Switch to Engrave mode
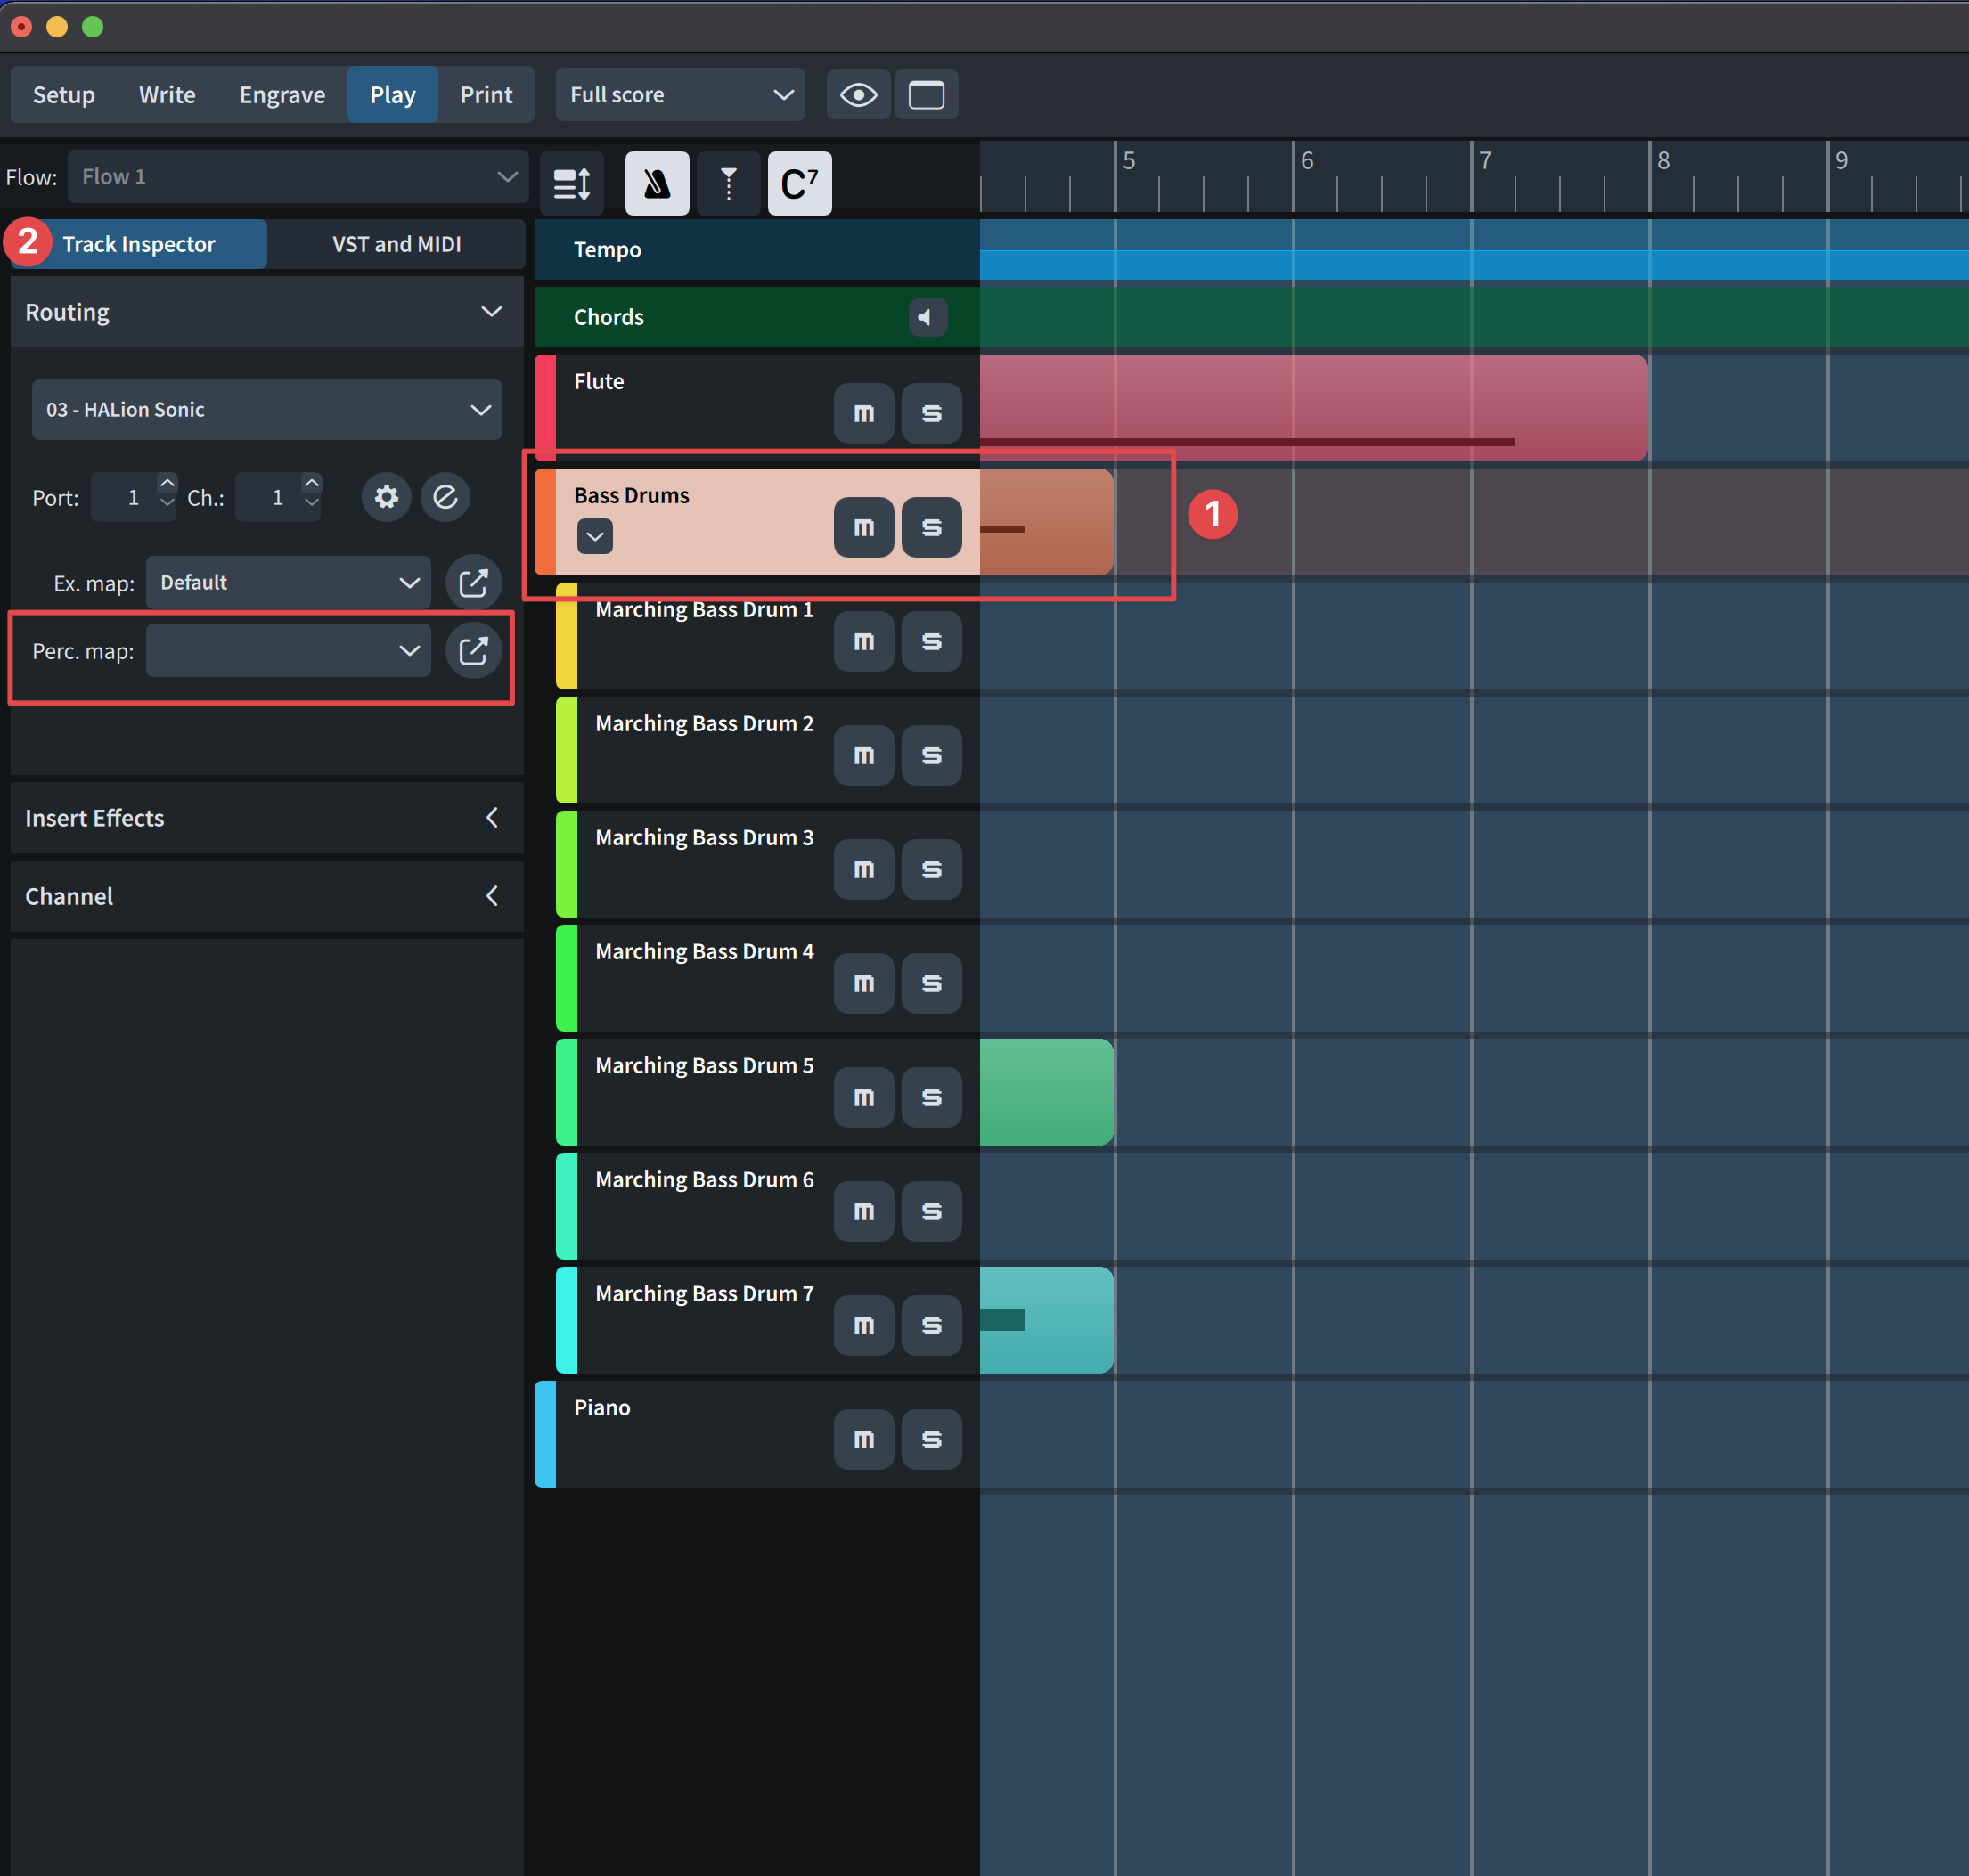The image size is (1969, 1876). (282, 95)
